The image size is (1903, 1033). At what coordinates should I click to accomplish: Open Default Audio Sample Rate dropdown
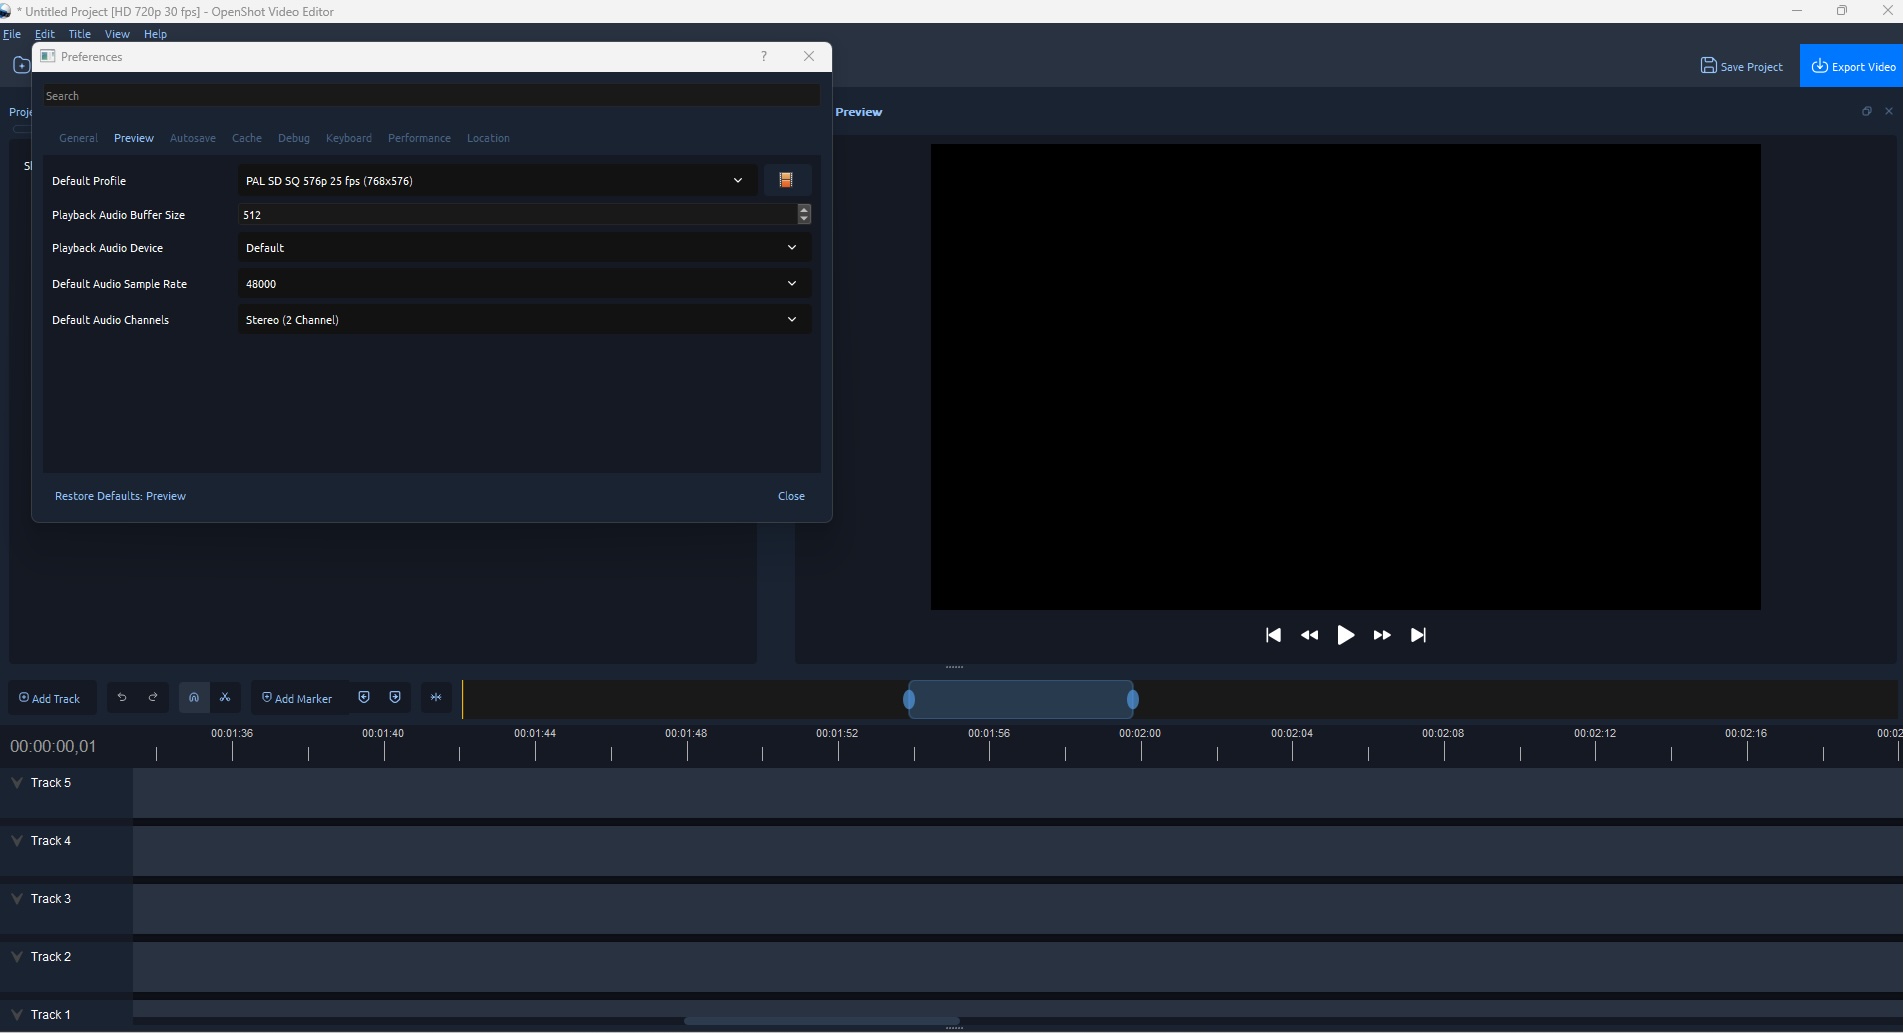pos(524,284)
